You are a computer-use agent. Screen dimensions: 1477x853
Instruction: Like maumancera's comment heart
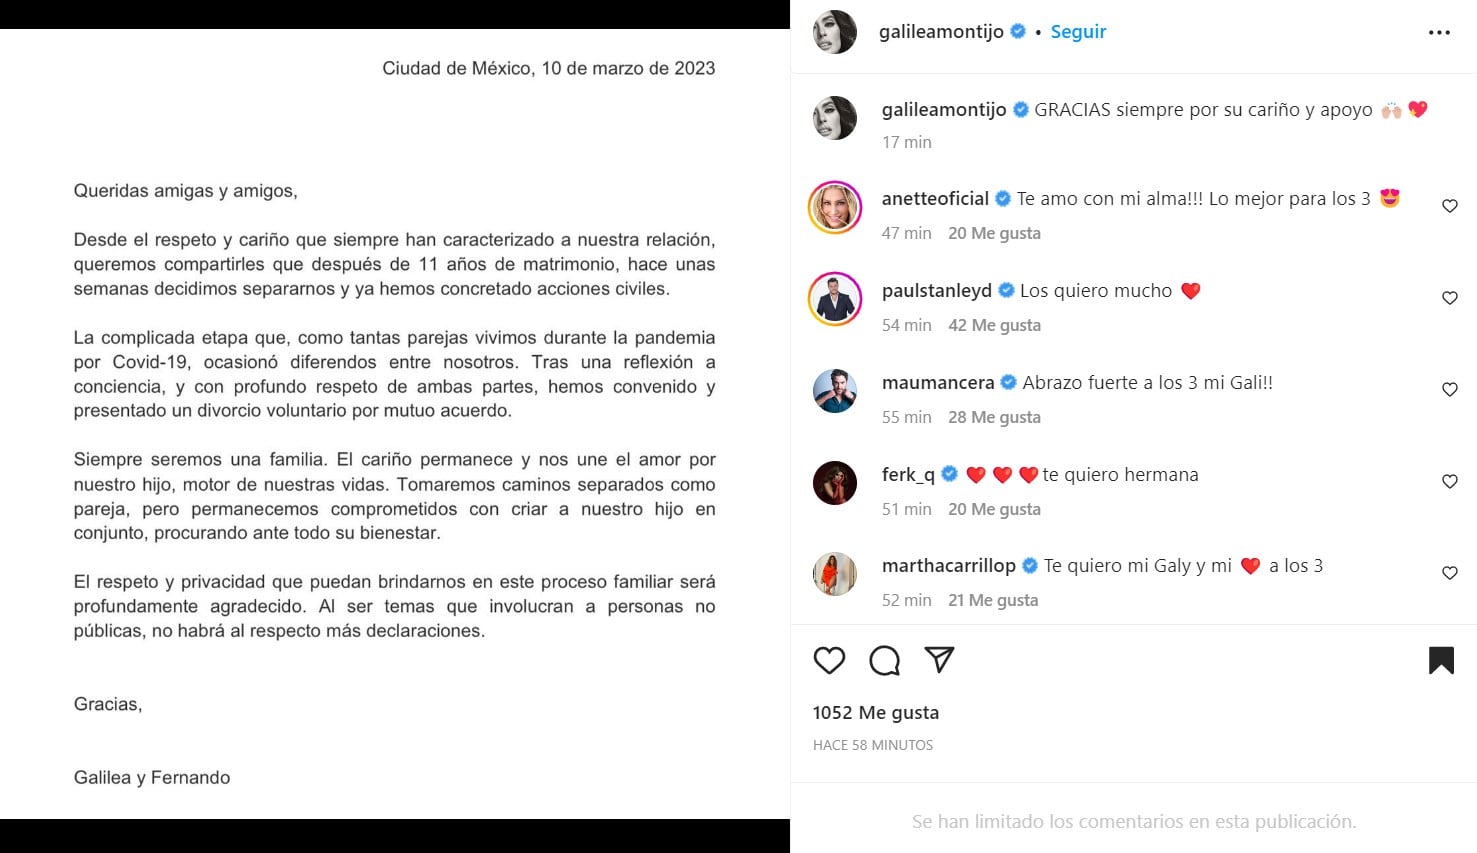[1449, 390]
